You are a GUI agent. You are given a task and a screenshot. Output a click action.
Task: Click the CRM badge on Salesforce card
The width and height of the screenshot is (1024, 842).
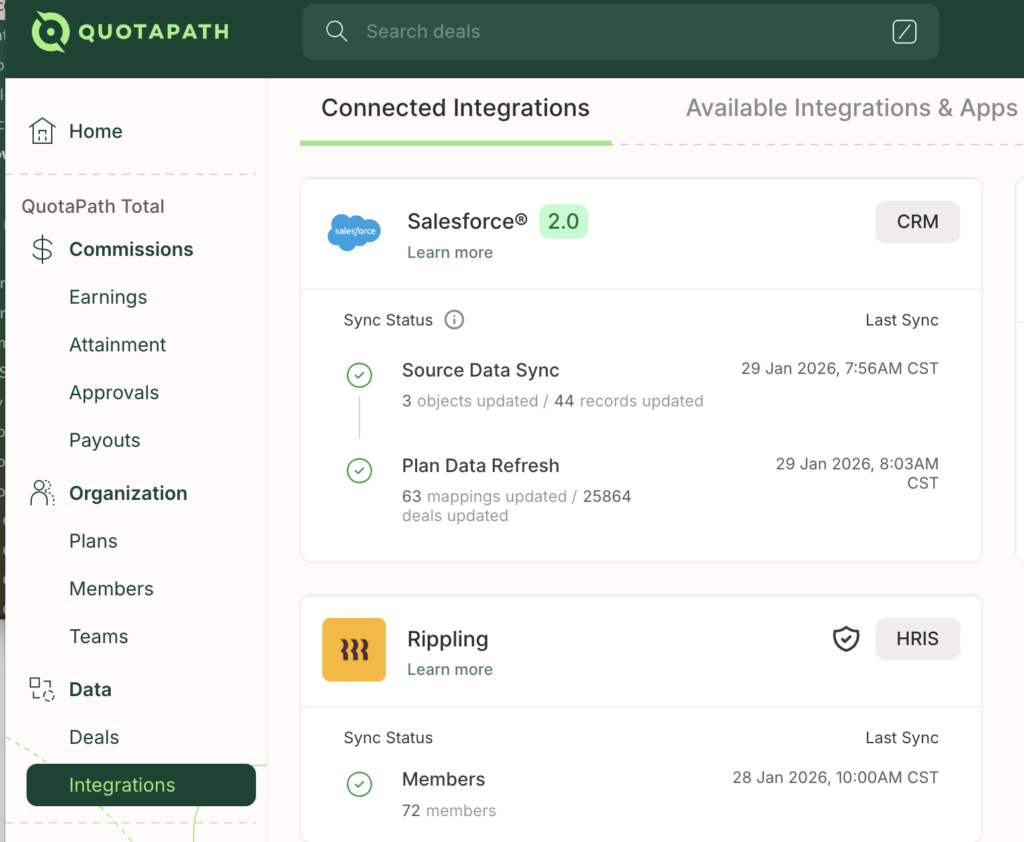click(x=917, y=221)
